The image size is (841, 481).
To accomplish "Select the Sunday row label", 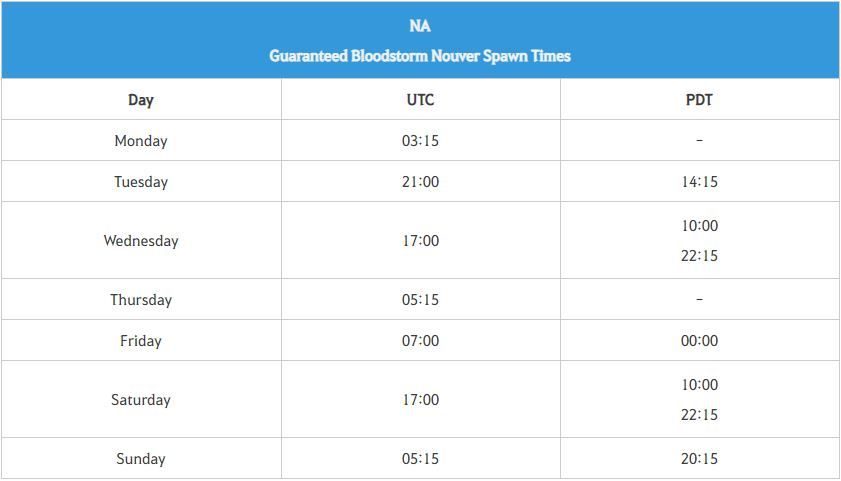I will tap(141, 459).
